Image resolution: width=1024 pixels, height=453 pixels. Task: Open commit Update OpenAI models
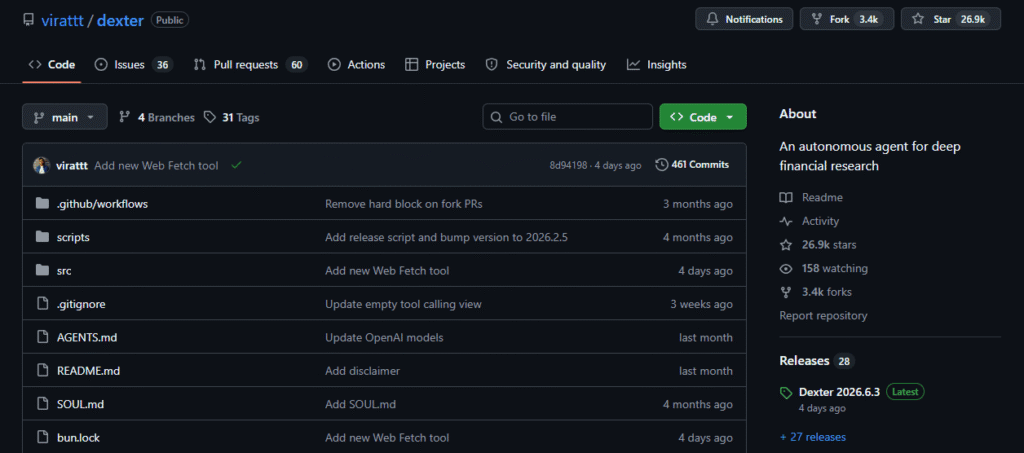(x=384, y=337)
